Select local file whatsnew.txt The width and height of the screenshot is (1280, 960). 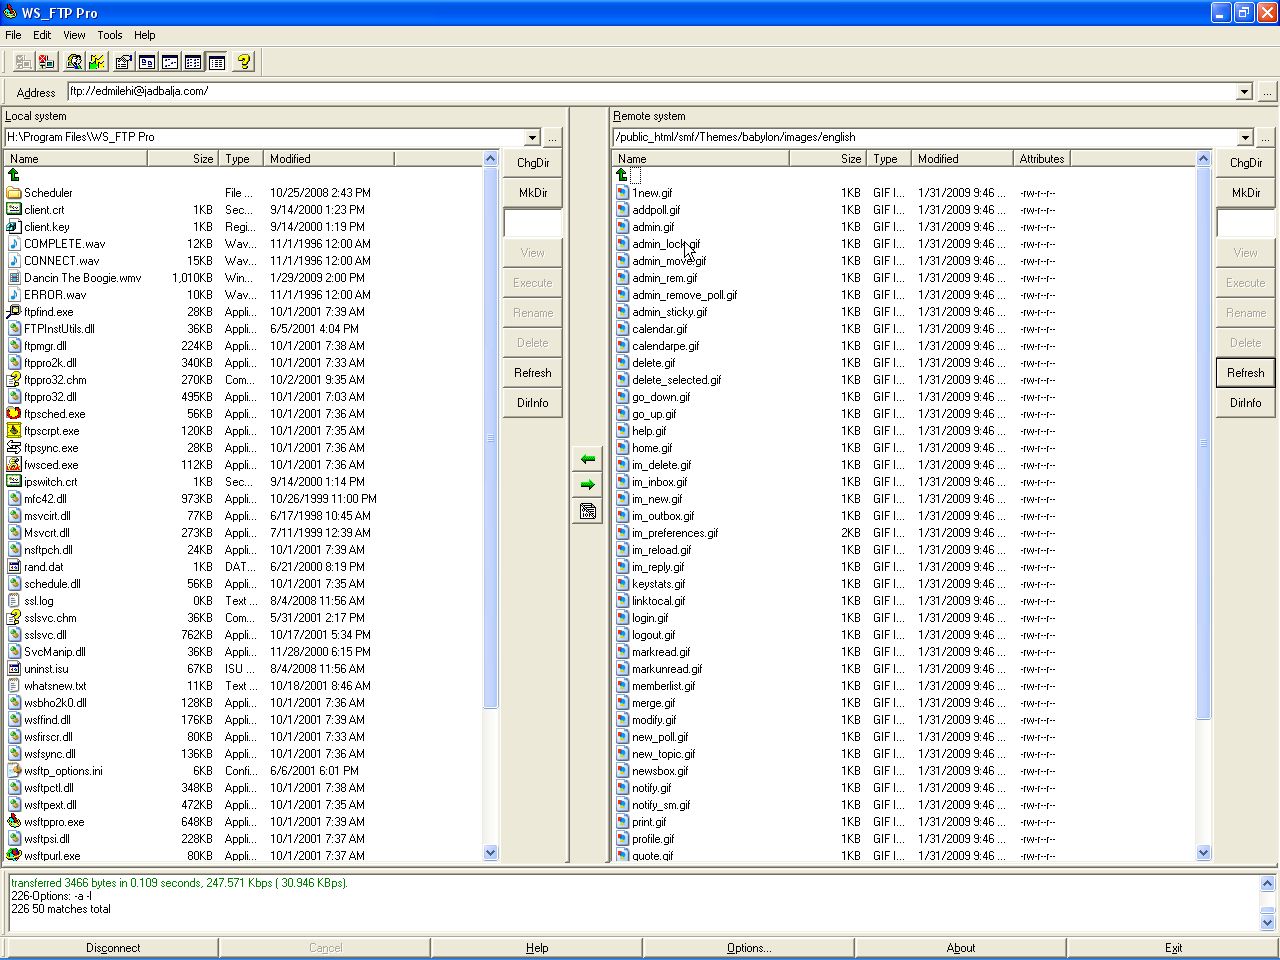(55, 686)
